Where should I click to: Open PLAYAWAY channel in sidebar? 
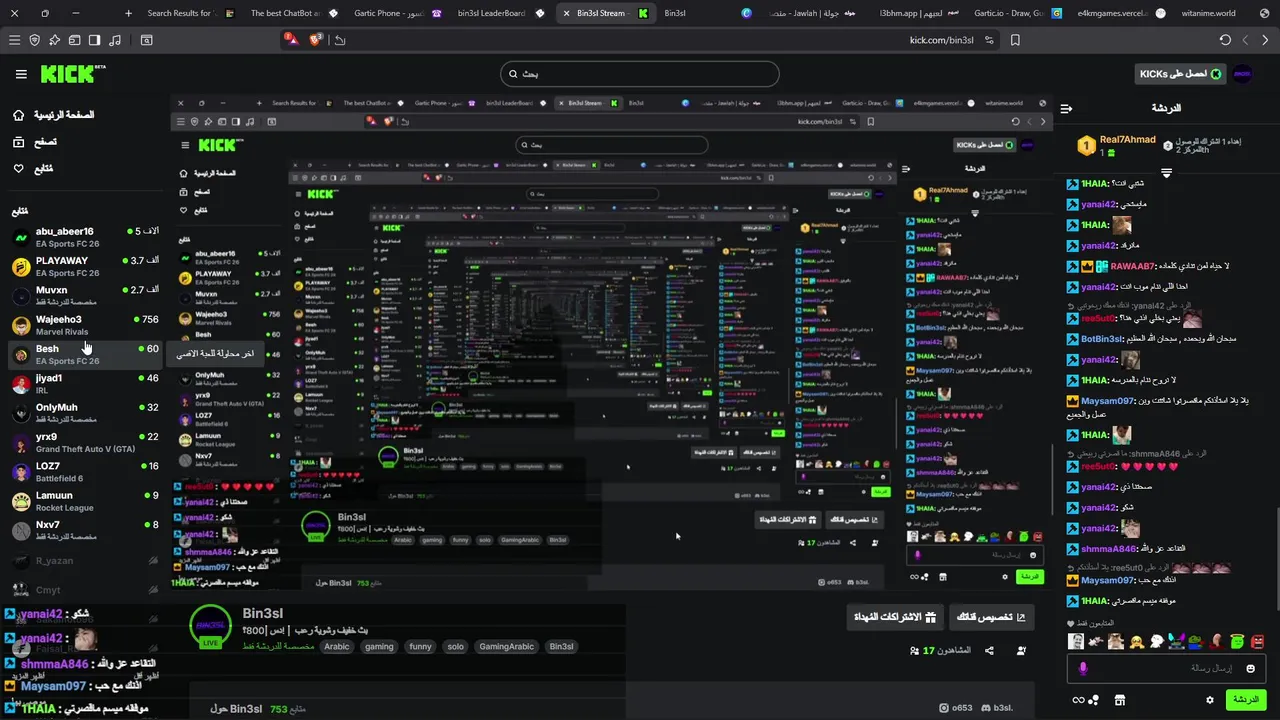coord(84,266)
